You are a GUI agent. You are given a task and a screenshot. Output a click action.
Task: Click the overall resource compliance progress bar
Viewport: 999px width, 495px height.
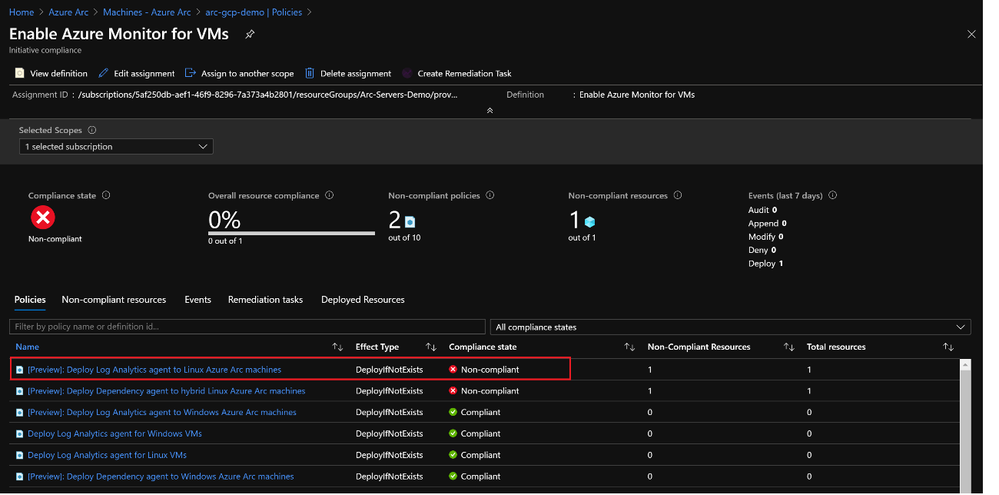click(291, 233)
